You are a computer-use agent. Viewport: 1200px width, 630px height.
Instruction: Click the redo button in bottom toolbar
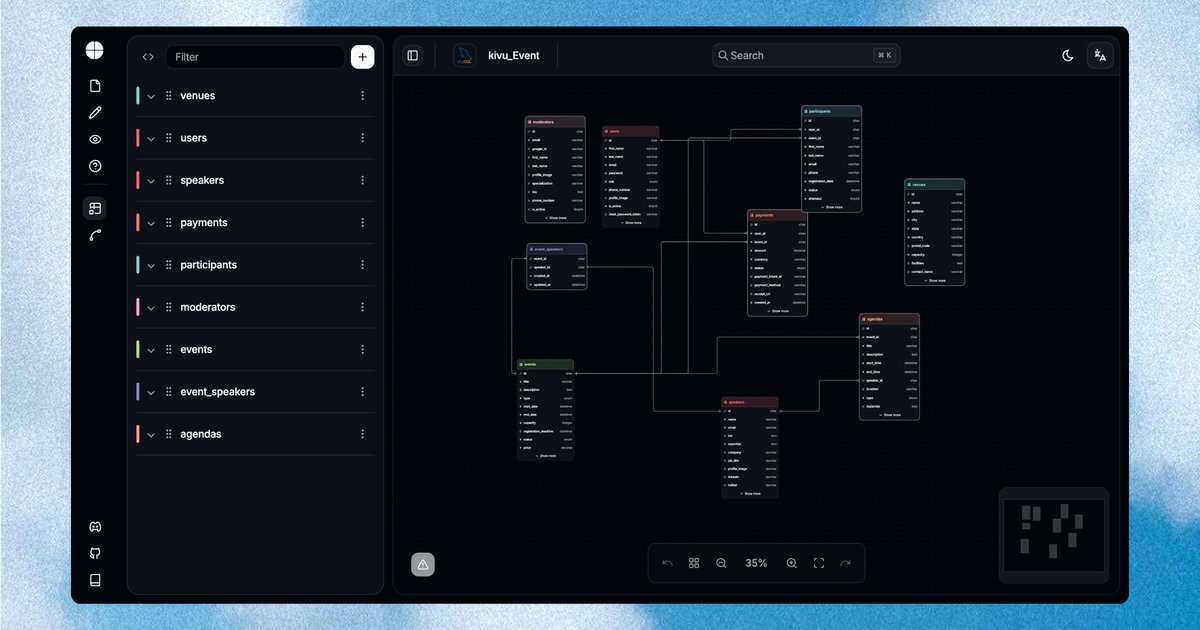(x=845, y=564)
